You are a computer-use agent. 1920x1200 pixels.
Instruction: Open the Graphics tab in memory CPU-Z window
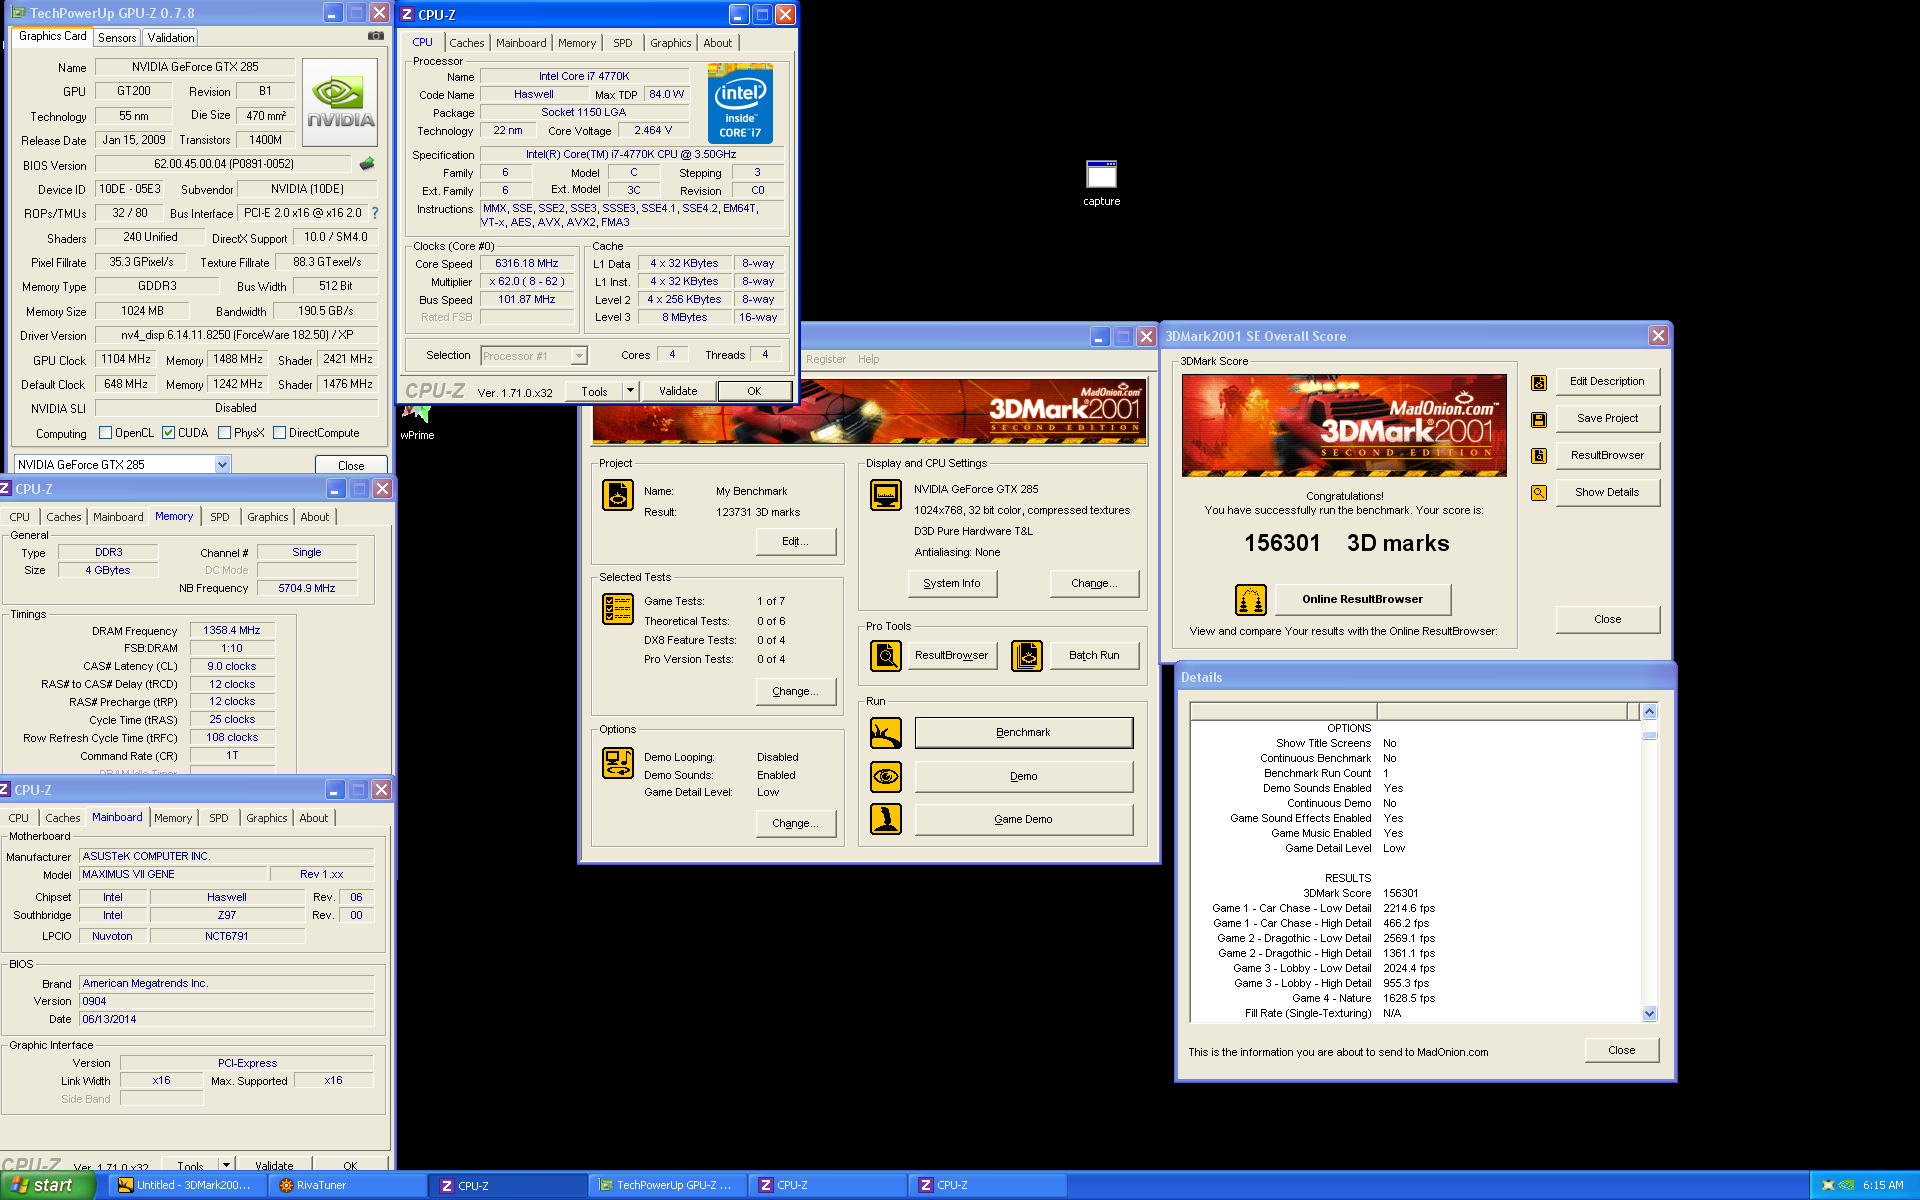point(268,517)
